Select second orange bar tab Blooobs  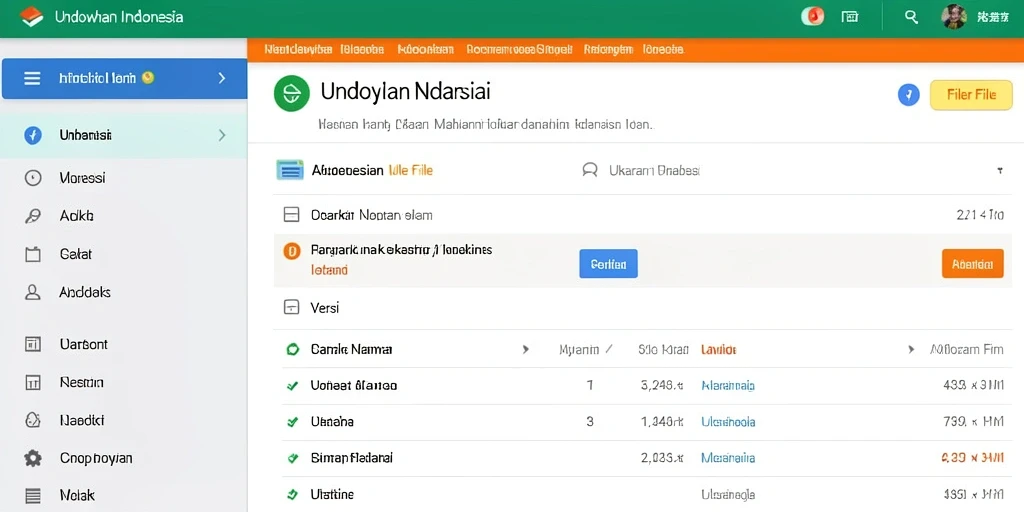362,49
